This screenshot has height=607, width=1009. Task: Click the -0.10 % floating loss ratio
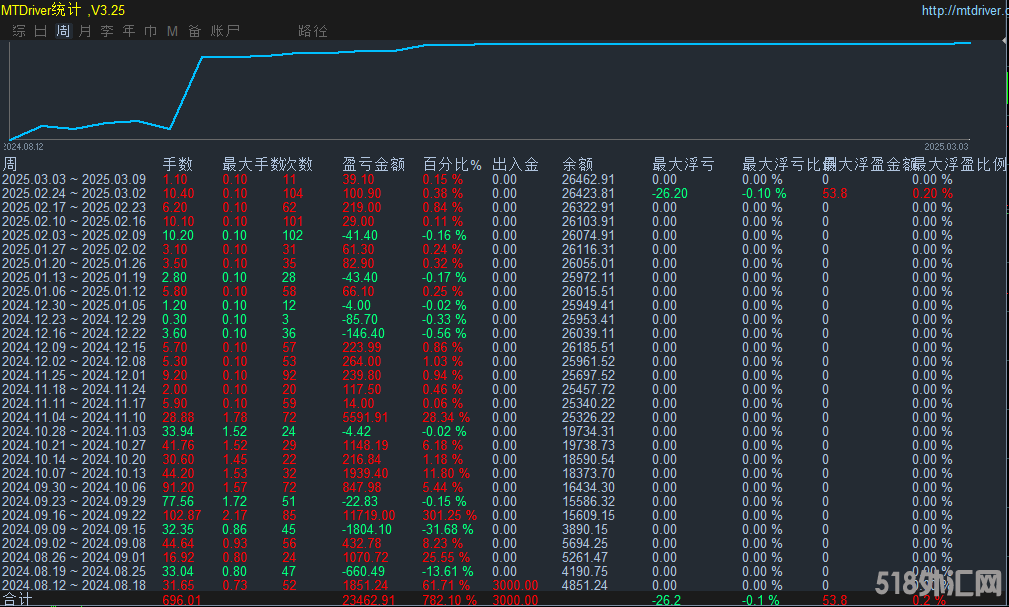(x=764, y=194)
